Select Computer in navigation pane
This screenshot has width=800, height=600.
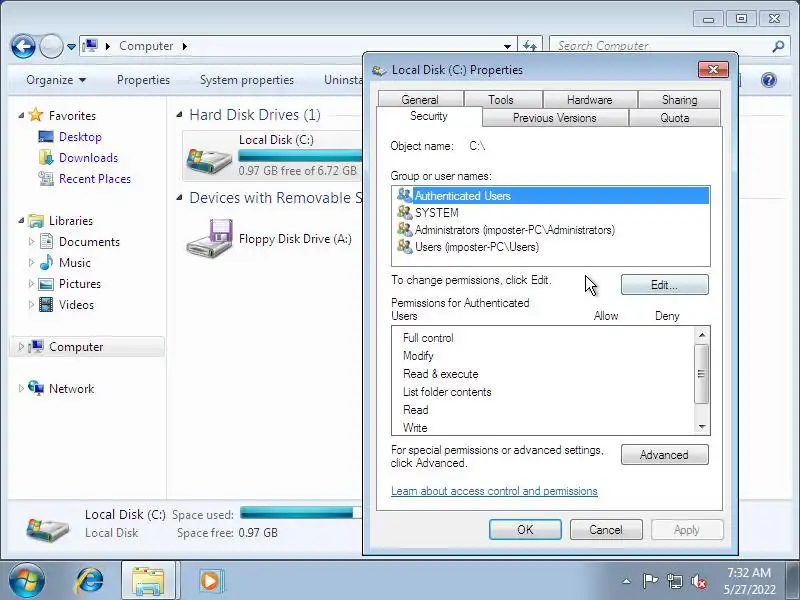pos(76,347)
